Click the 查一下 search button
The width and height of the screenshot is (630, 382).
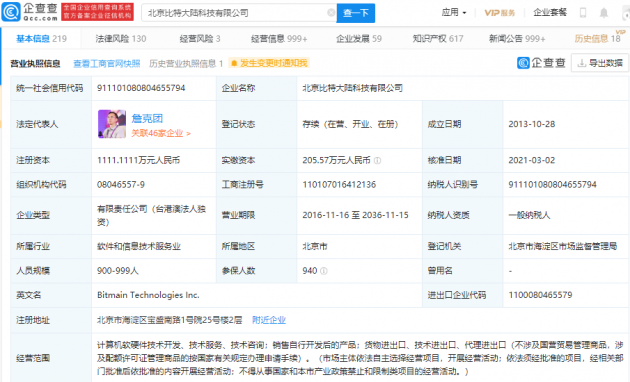pos(356,13)
